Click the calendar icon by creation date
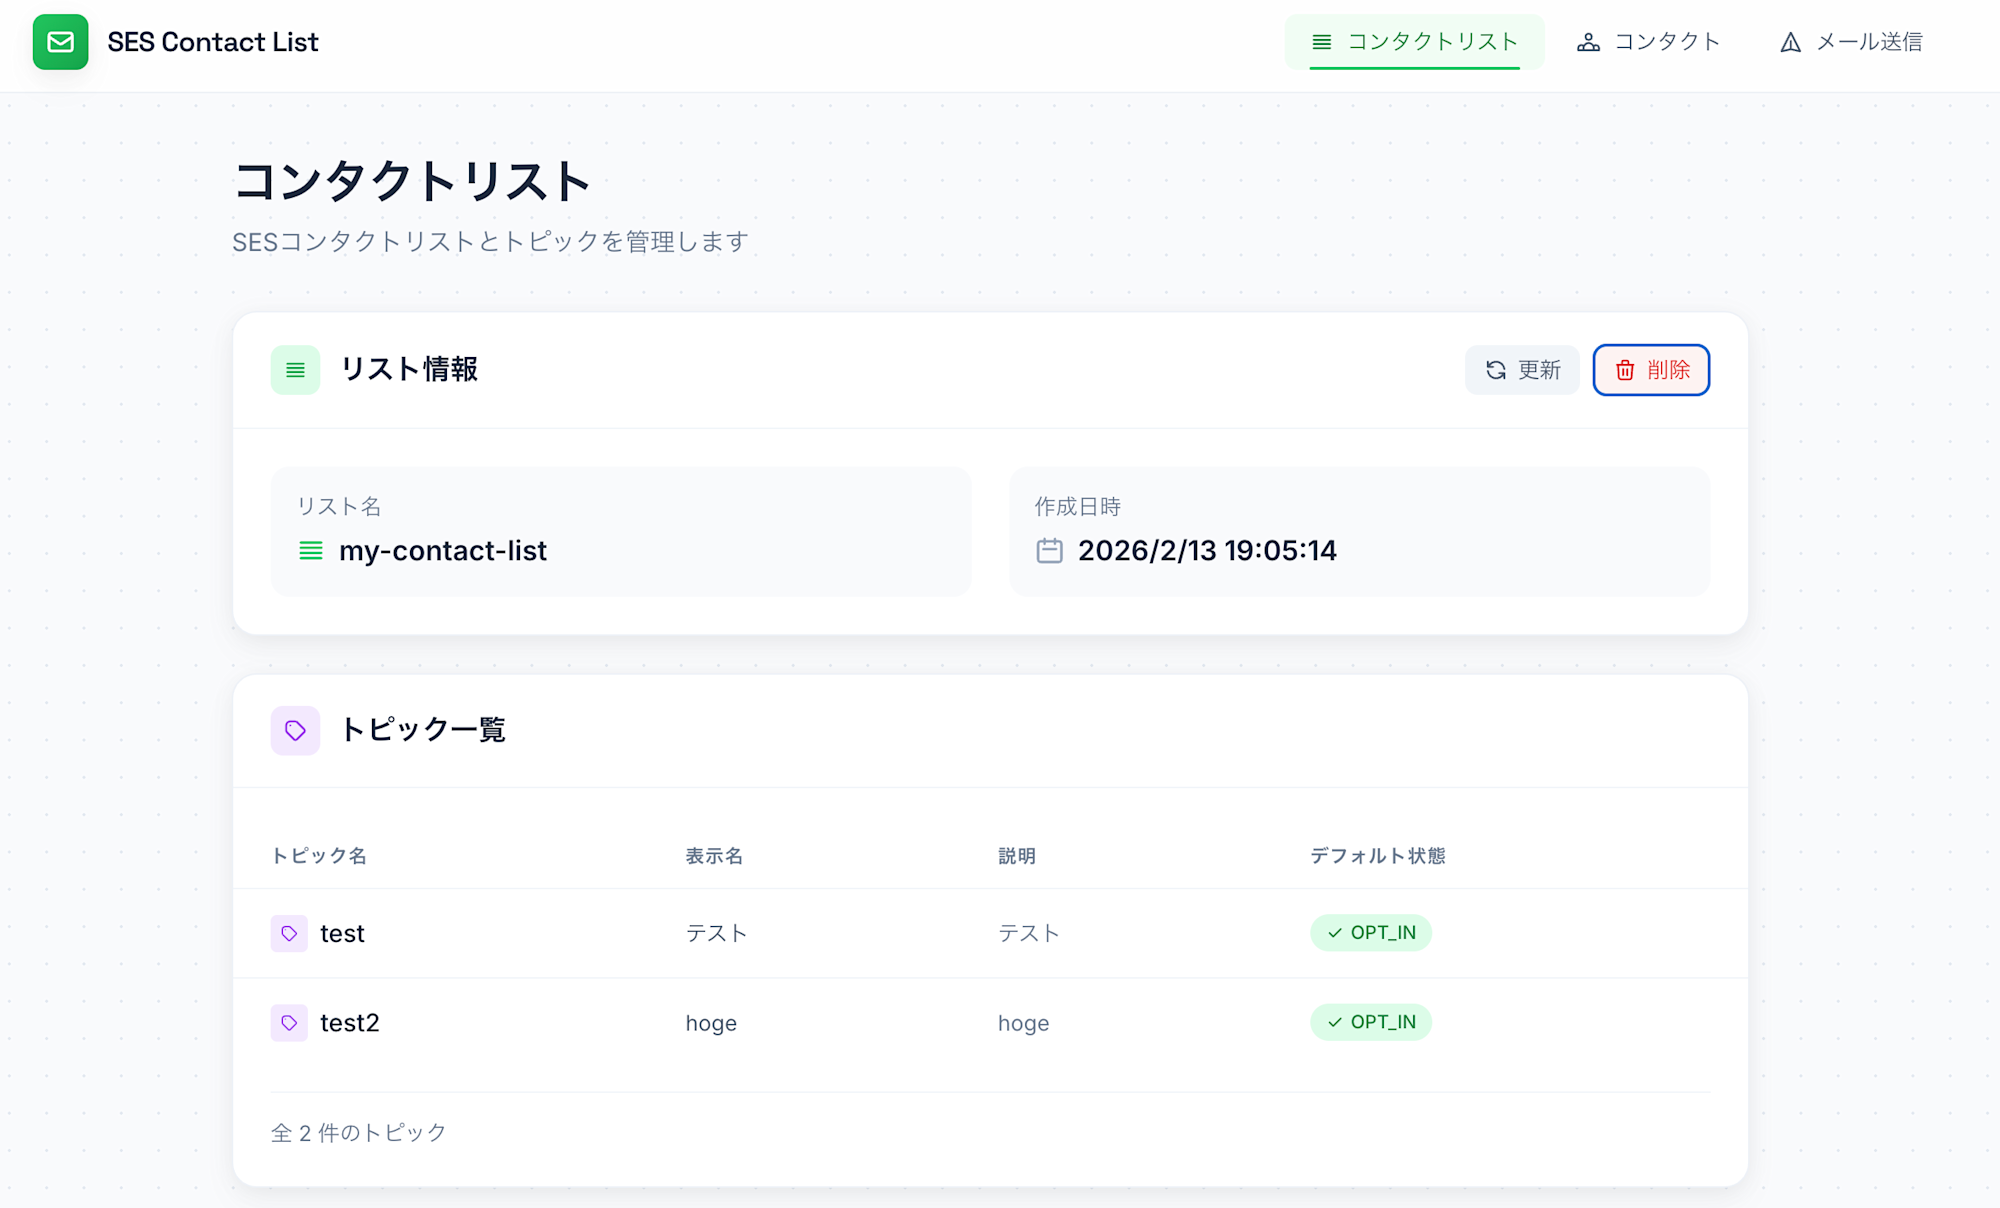2000x1208 pixels. coord(1049,551)
